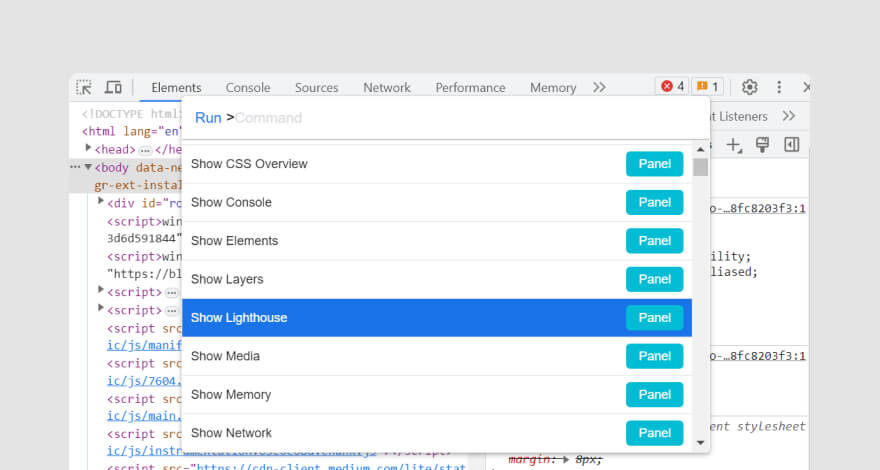Open the three-dot DevTools menu

tap(779, 87)
